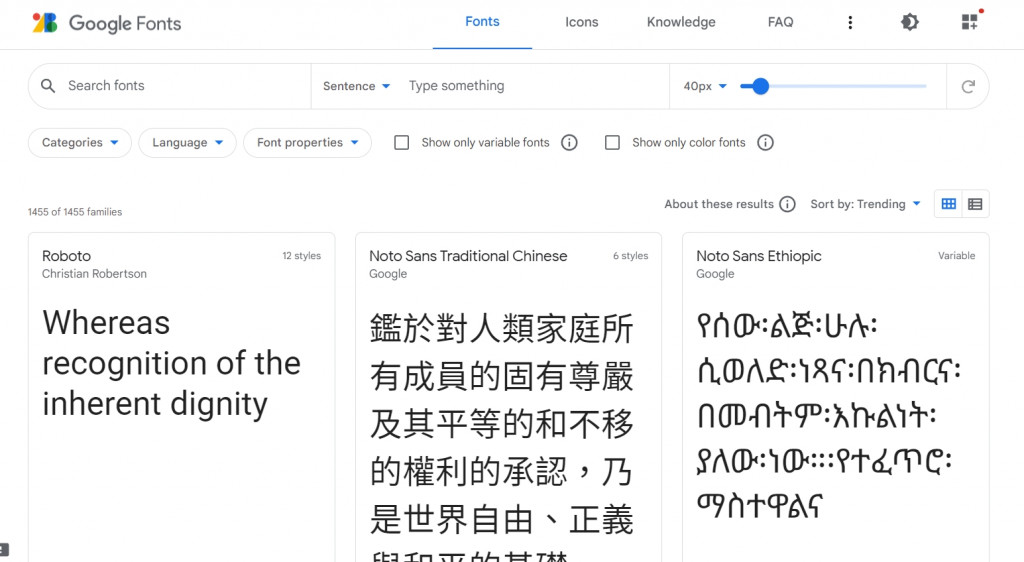Screen dimensions: 1024x562
Task: Switch to grid view
Action: pyautogui.click(x=948, y=204)
